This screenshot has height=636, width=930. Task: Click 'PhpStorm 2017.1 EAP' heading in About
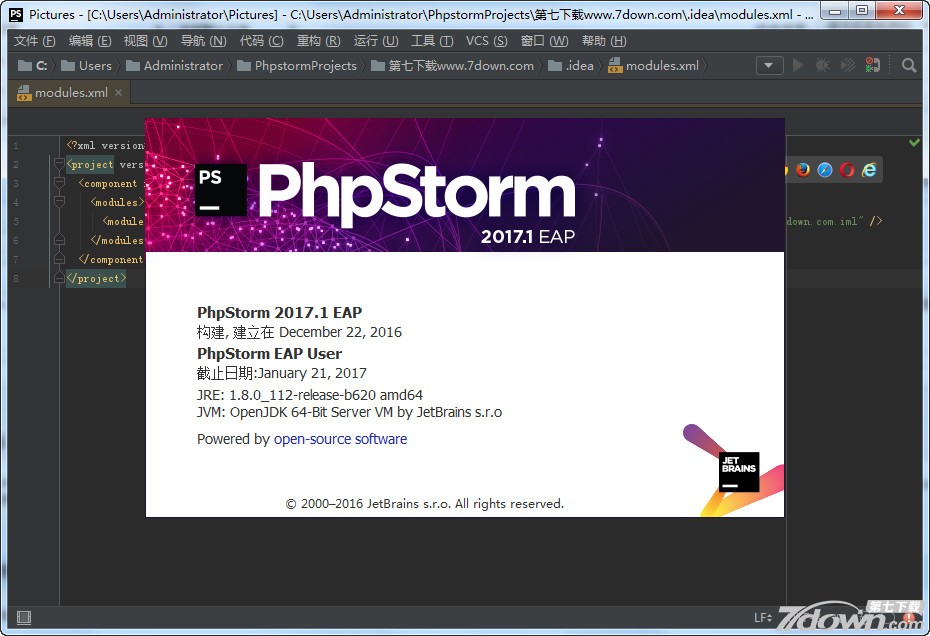click(x=279, y=312)
